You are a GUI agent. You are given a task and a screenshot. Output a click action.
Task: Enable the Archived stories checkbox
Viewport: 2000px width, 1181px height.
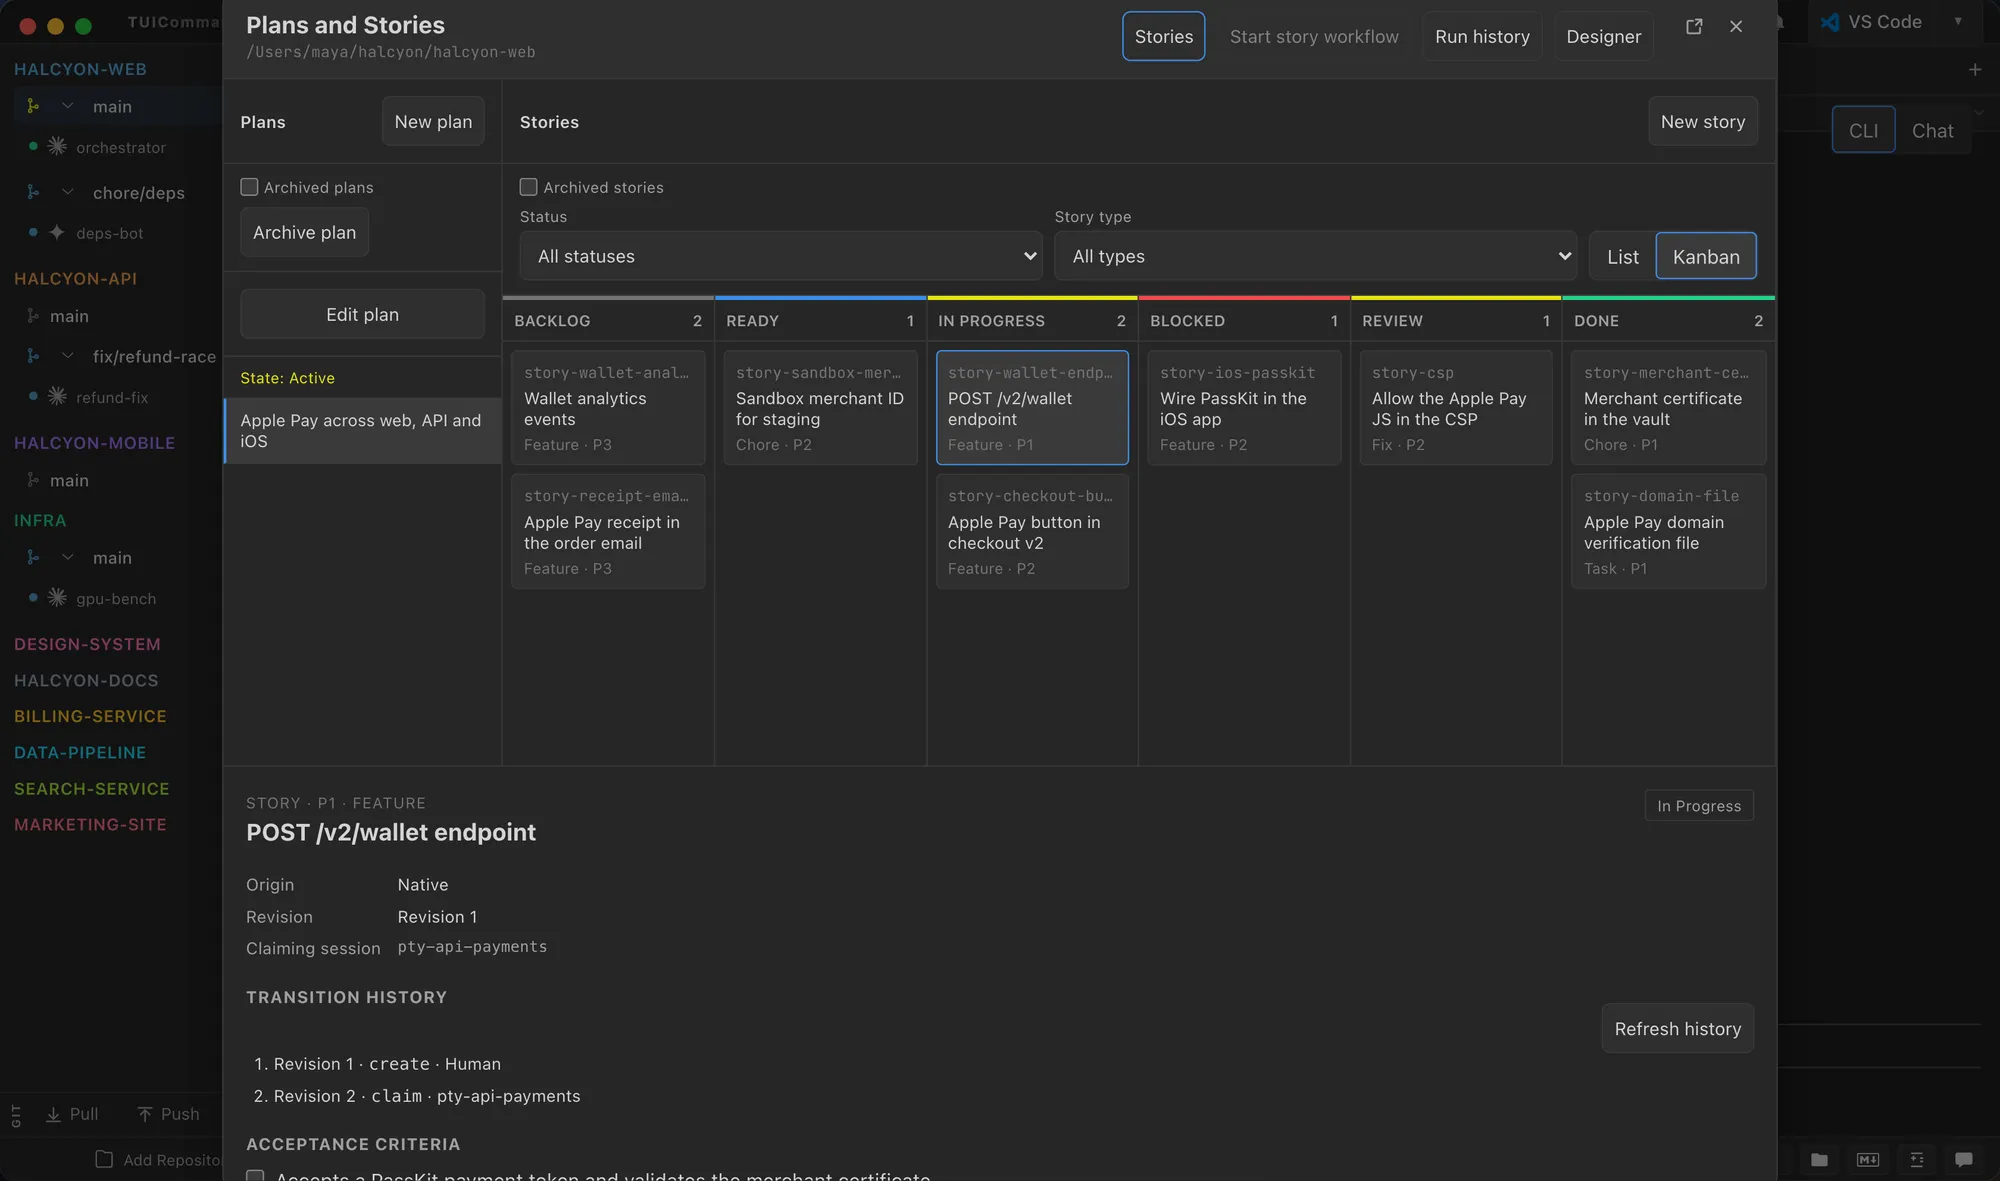click(529, 187)
